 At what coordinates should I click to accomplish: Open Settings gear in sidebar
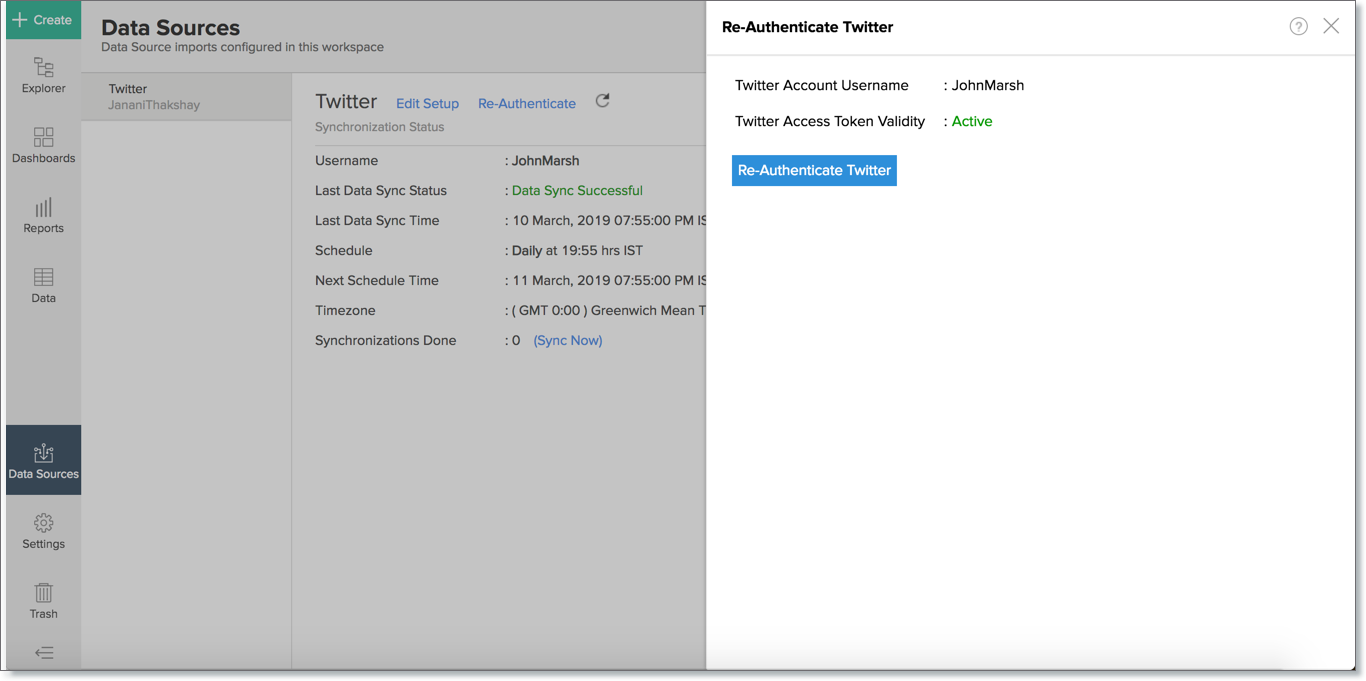pyautogui.click(x=43, y=531)
